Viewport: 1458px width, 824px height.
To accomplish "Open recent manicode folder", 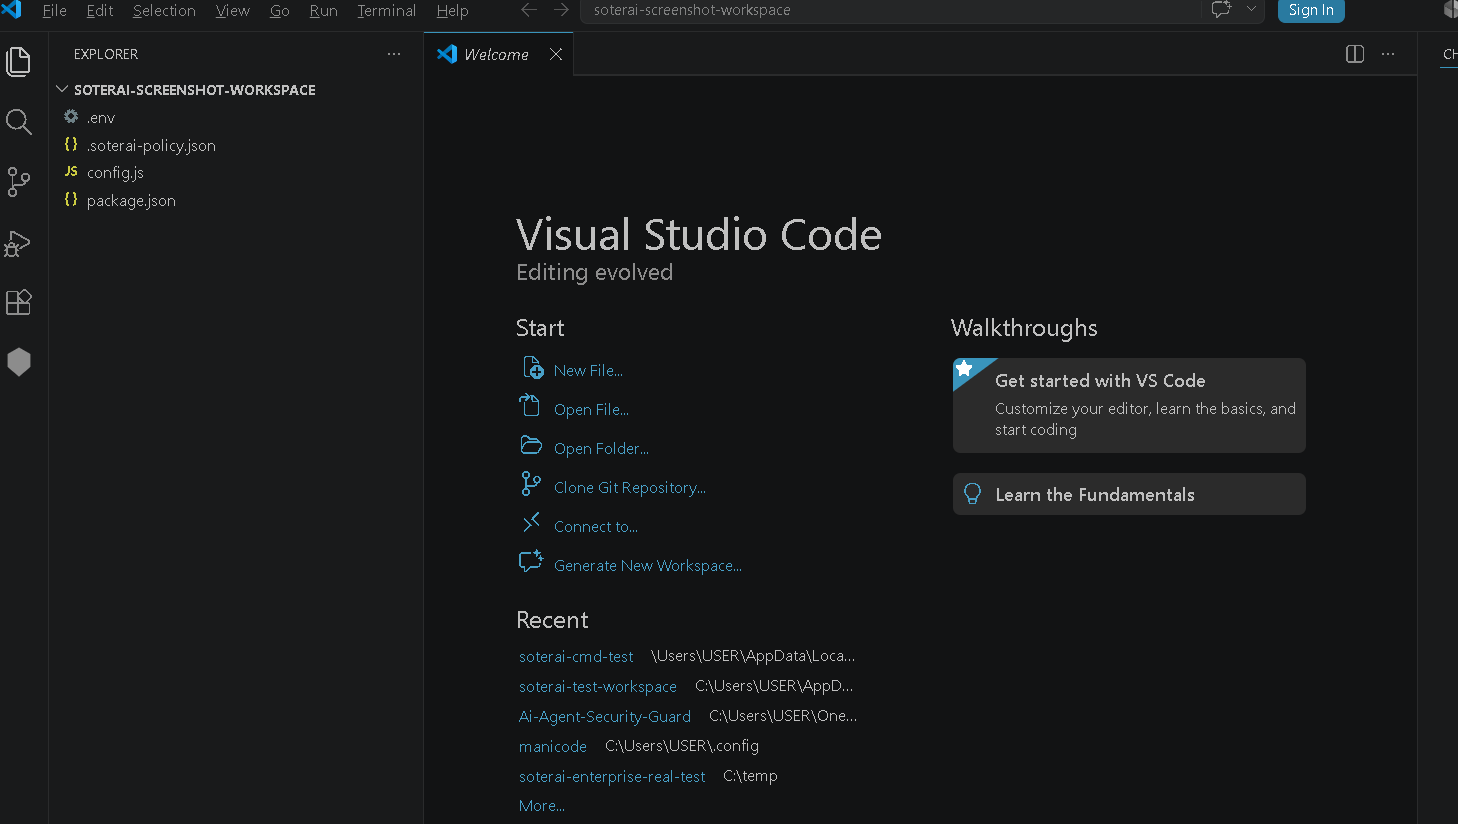I will 553,747.
